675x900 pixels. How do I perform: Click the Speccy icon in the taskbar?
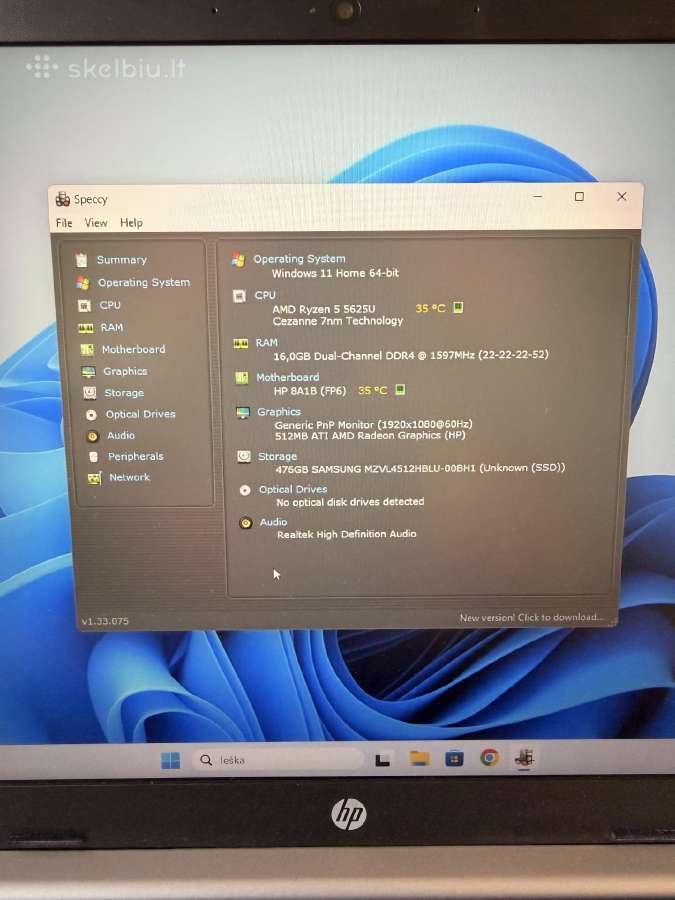tap(524, 758)
